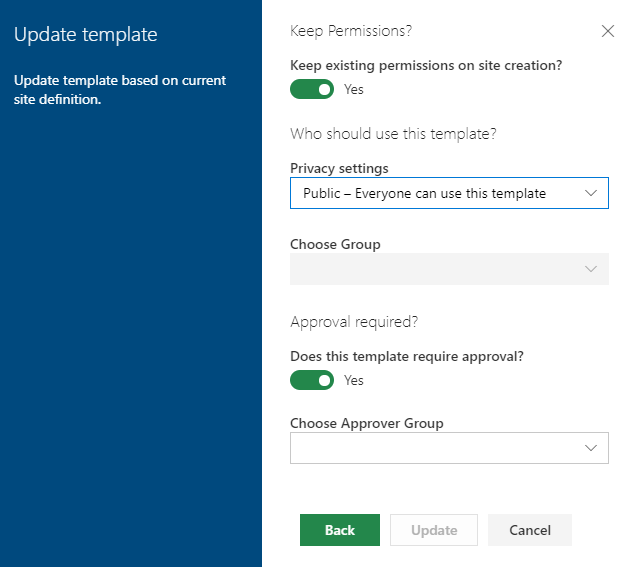Click 'Does this template require approval?' label
This screenshot has height=567, width=631.
407,357
